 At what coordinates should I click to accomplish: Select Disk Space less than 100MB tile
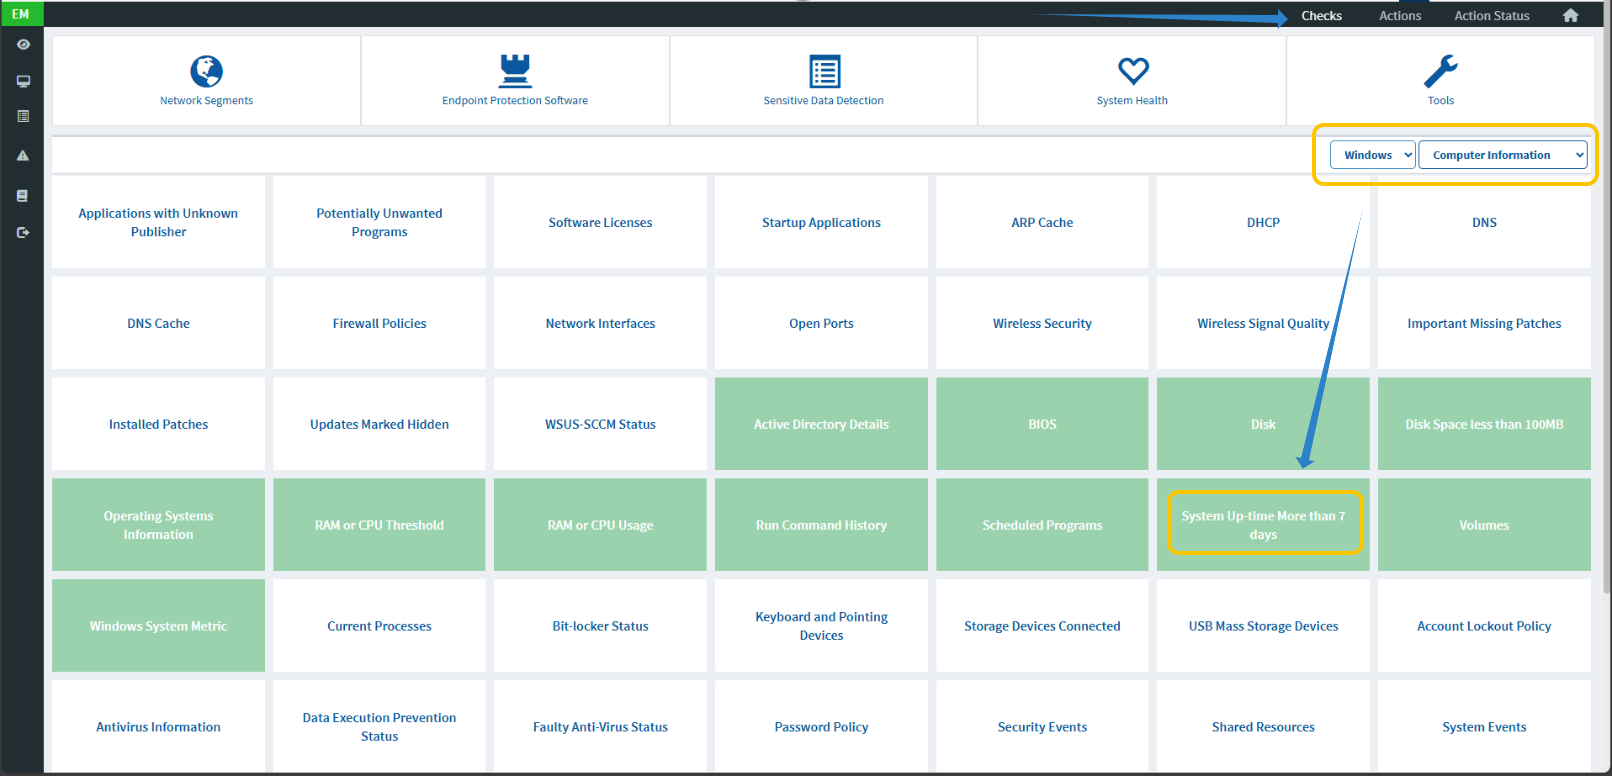tap(1484, 424)
